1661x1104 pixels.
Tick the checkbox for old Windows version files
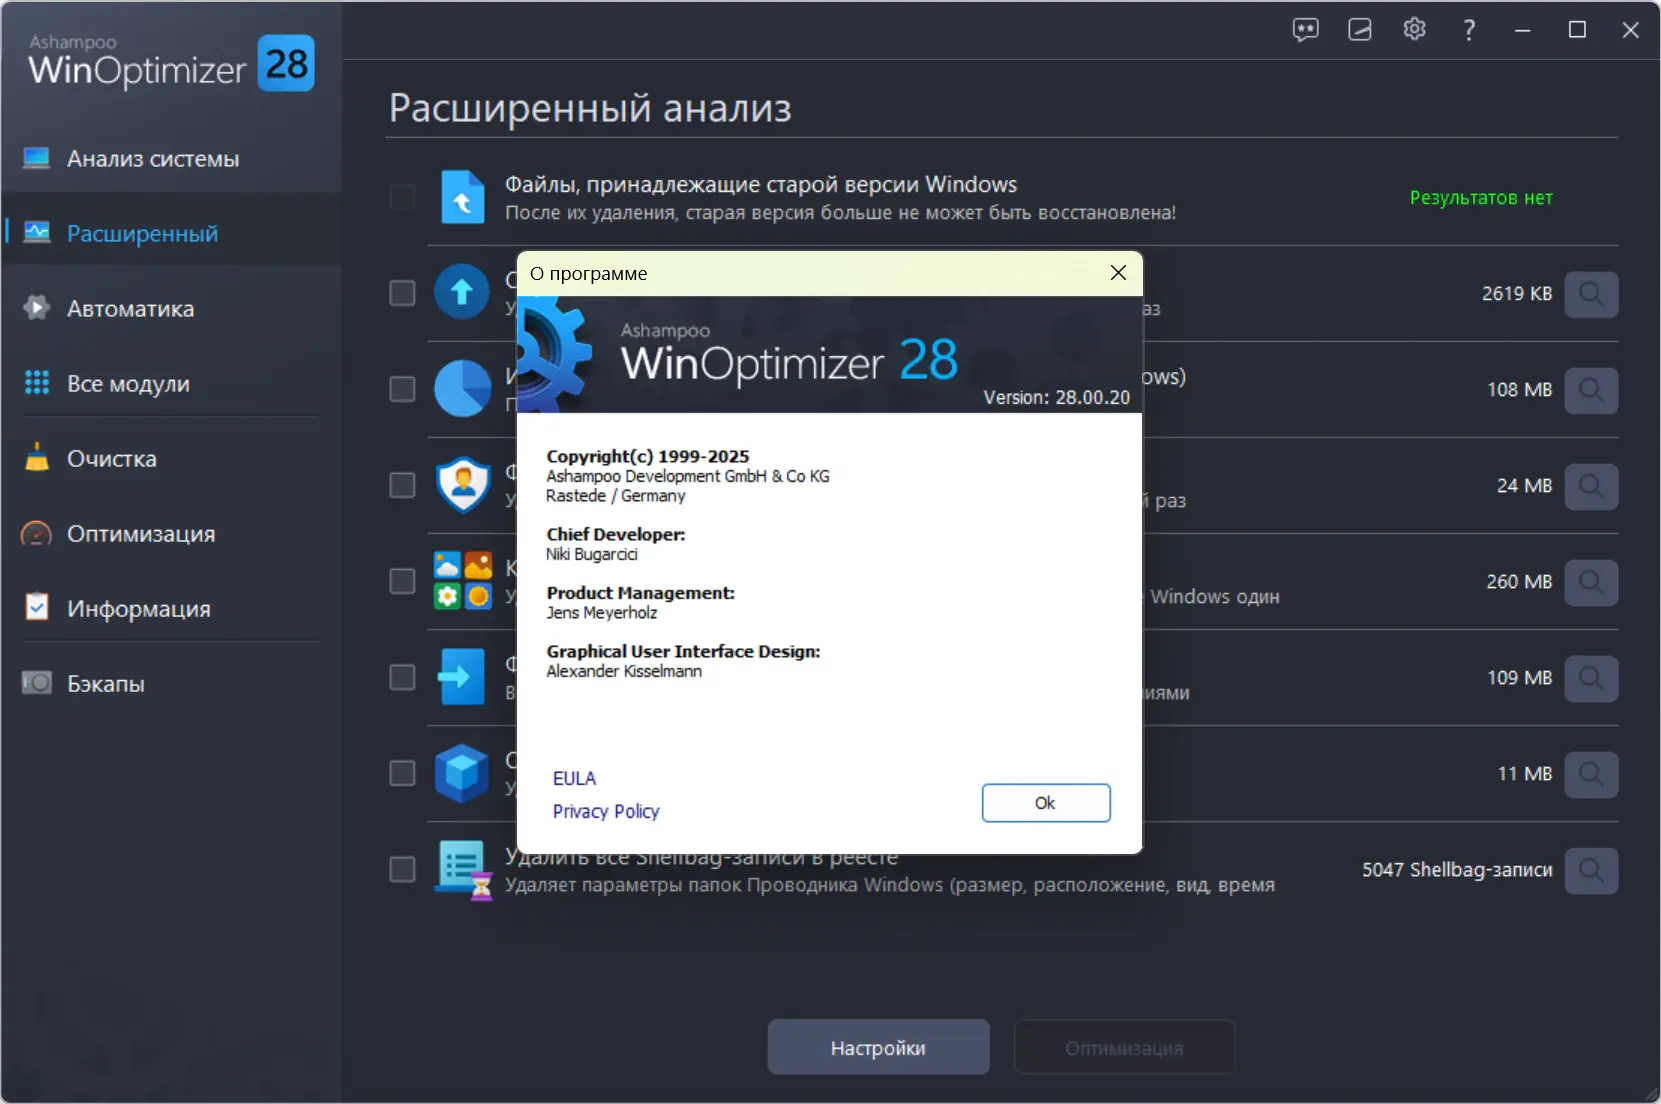click(x=402, y=197)
